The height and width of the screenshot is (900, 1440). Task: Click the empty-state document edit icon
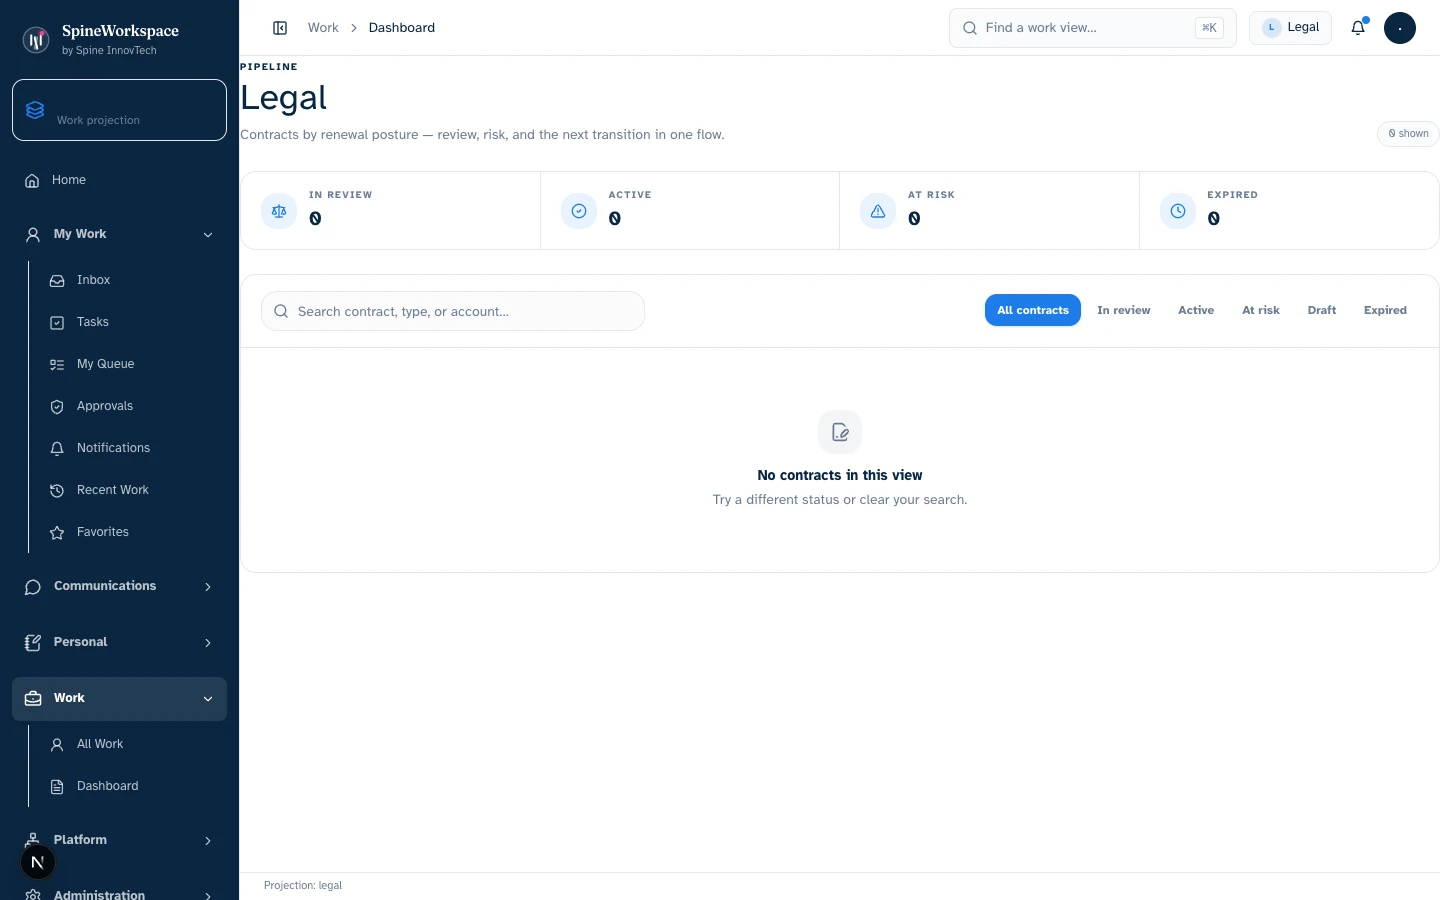pos(840,432)
